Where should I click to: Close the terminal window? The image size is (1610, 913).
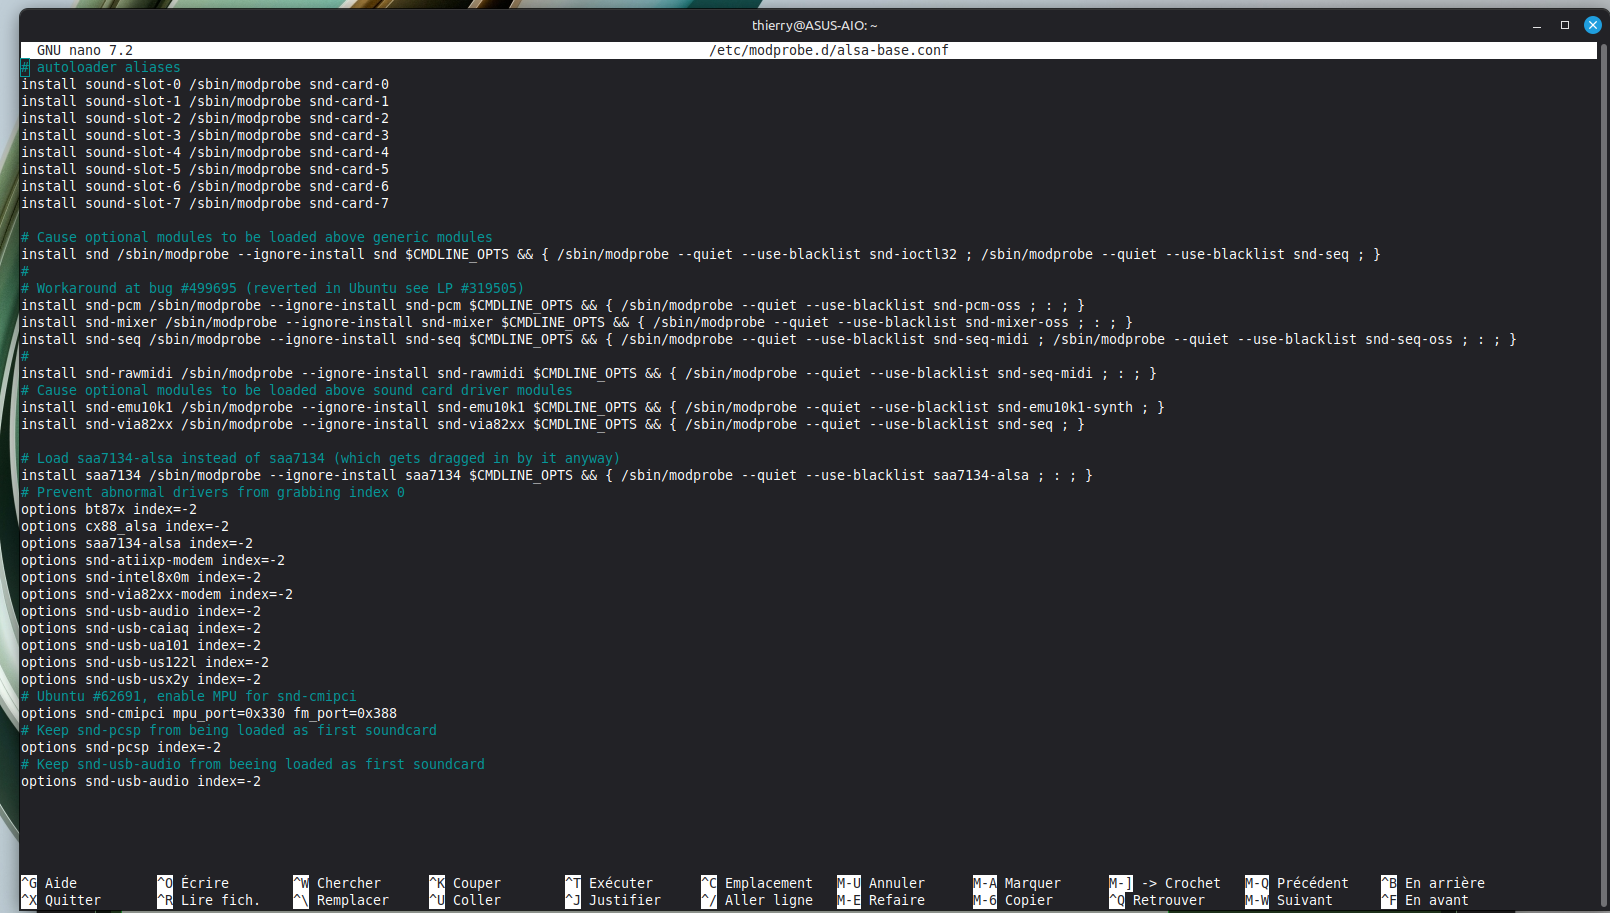1592,25
